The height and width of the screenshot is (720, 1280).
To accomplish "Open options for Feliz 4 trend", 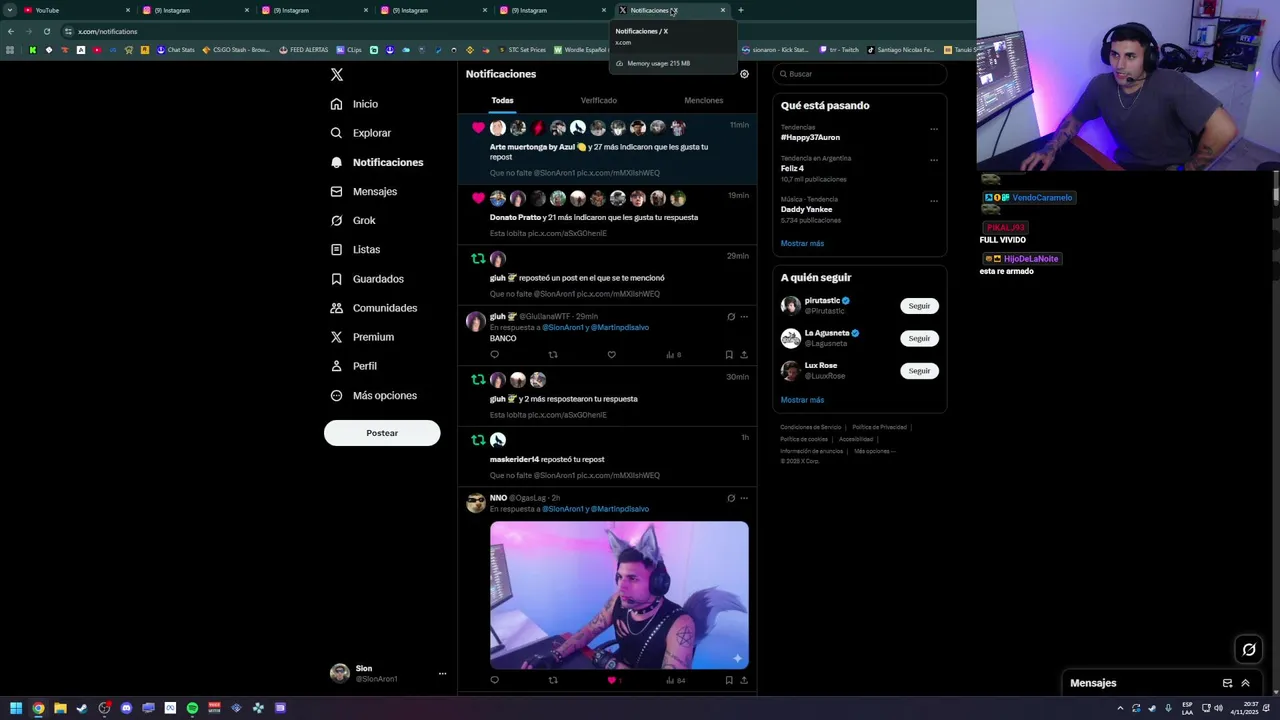I will pos(934,160).
